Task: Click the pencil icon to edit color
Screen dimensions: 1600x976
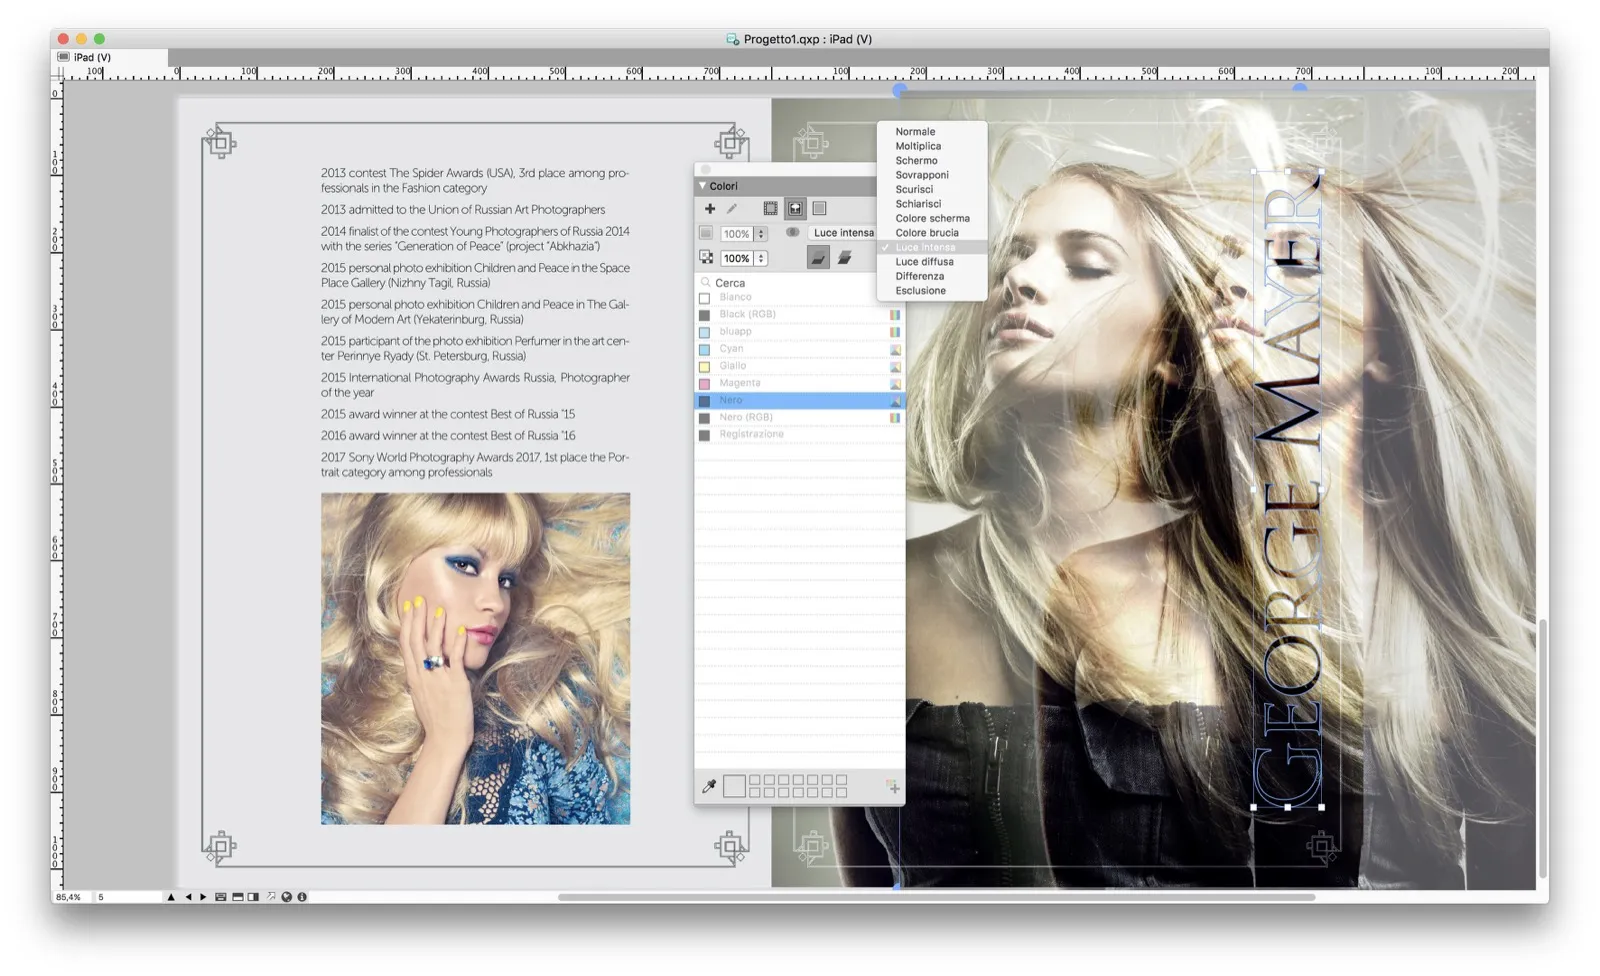Action: [732, 209]
